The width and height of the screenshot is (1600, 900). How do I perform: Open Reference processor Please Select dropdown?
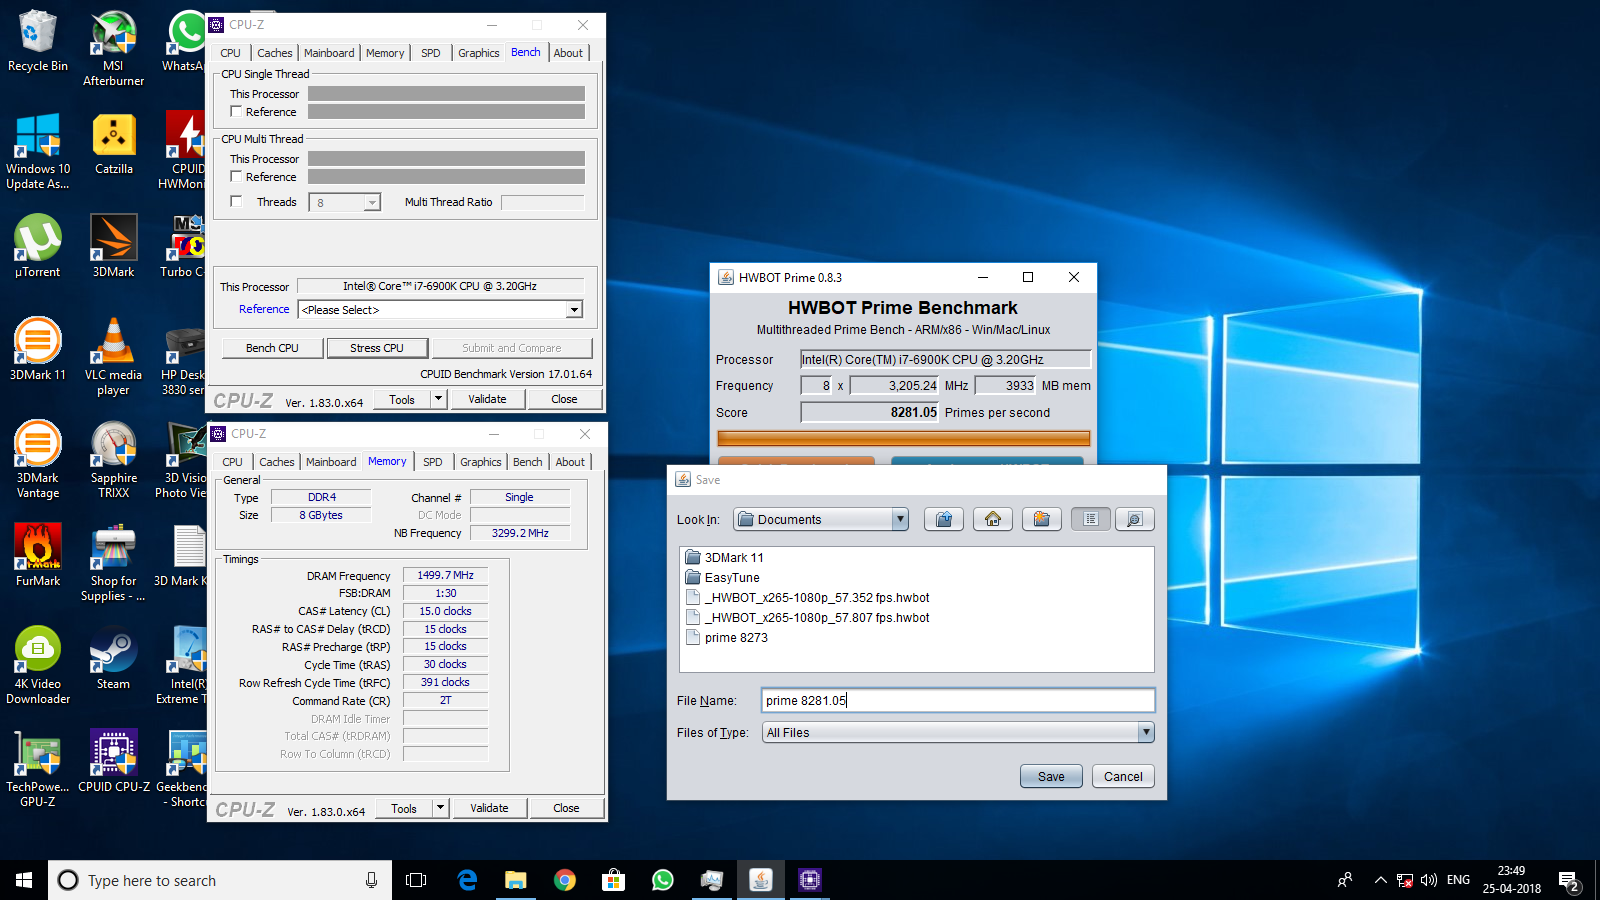pos(440,310)
